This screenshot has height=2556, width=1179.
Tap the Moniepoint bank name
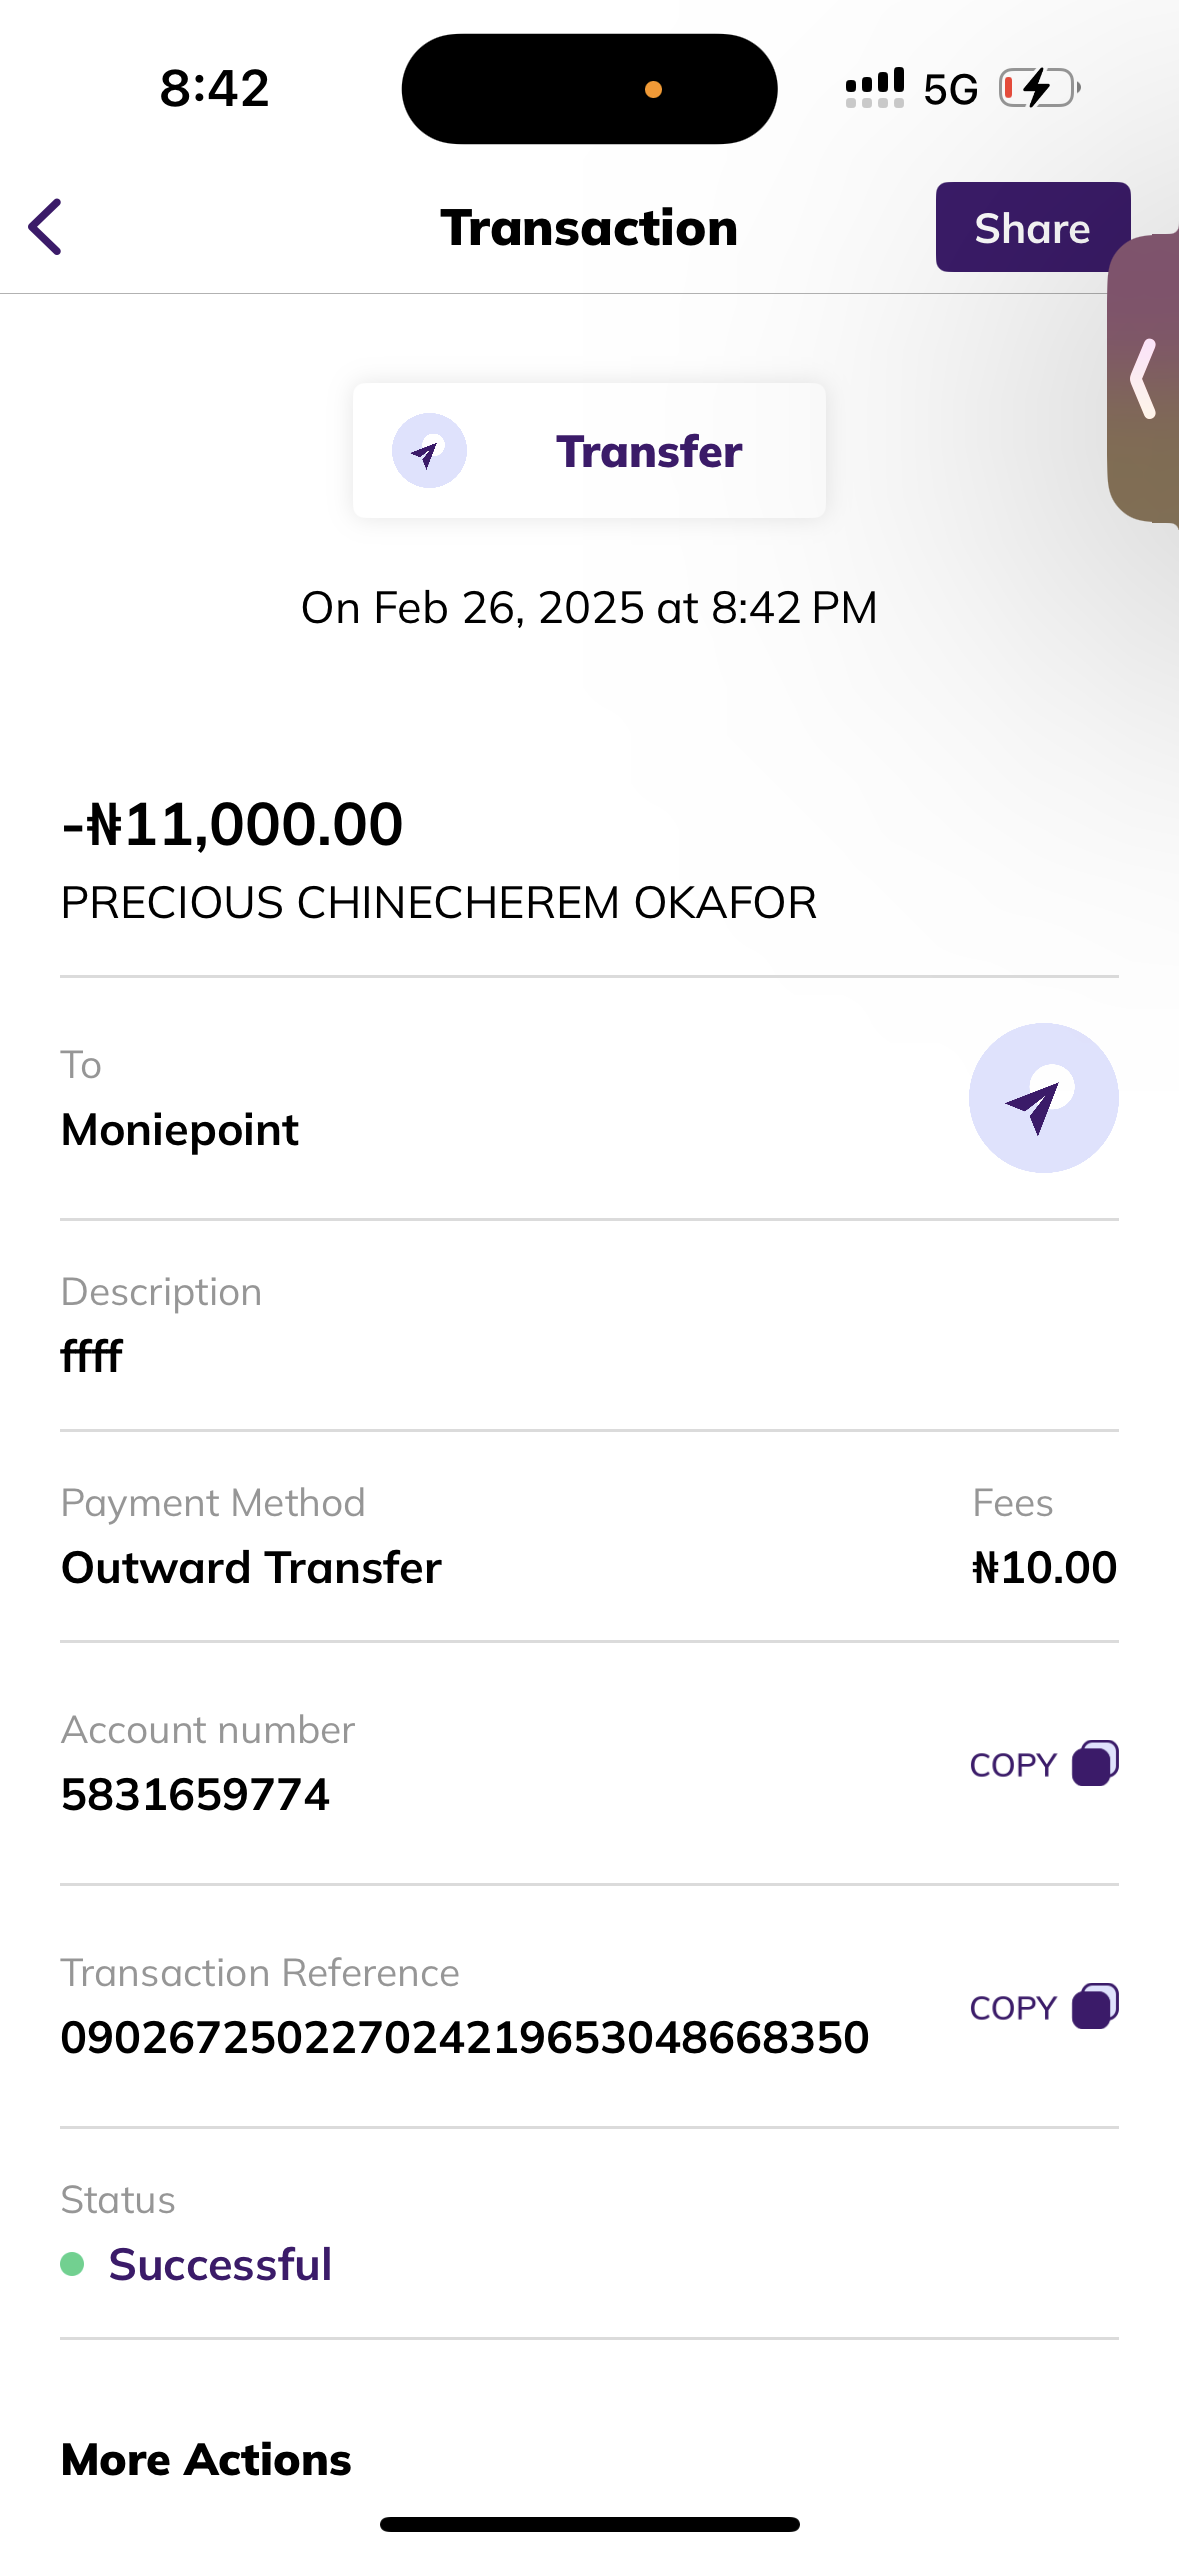(x=180, y=1130)
